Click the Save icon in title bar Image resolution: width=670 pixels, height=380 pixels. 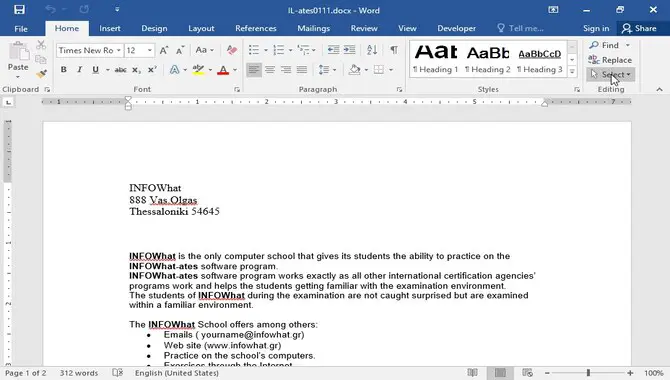click(x=19, y=9)
